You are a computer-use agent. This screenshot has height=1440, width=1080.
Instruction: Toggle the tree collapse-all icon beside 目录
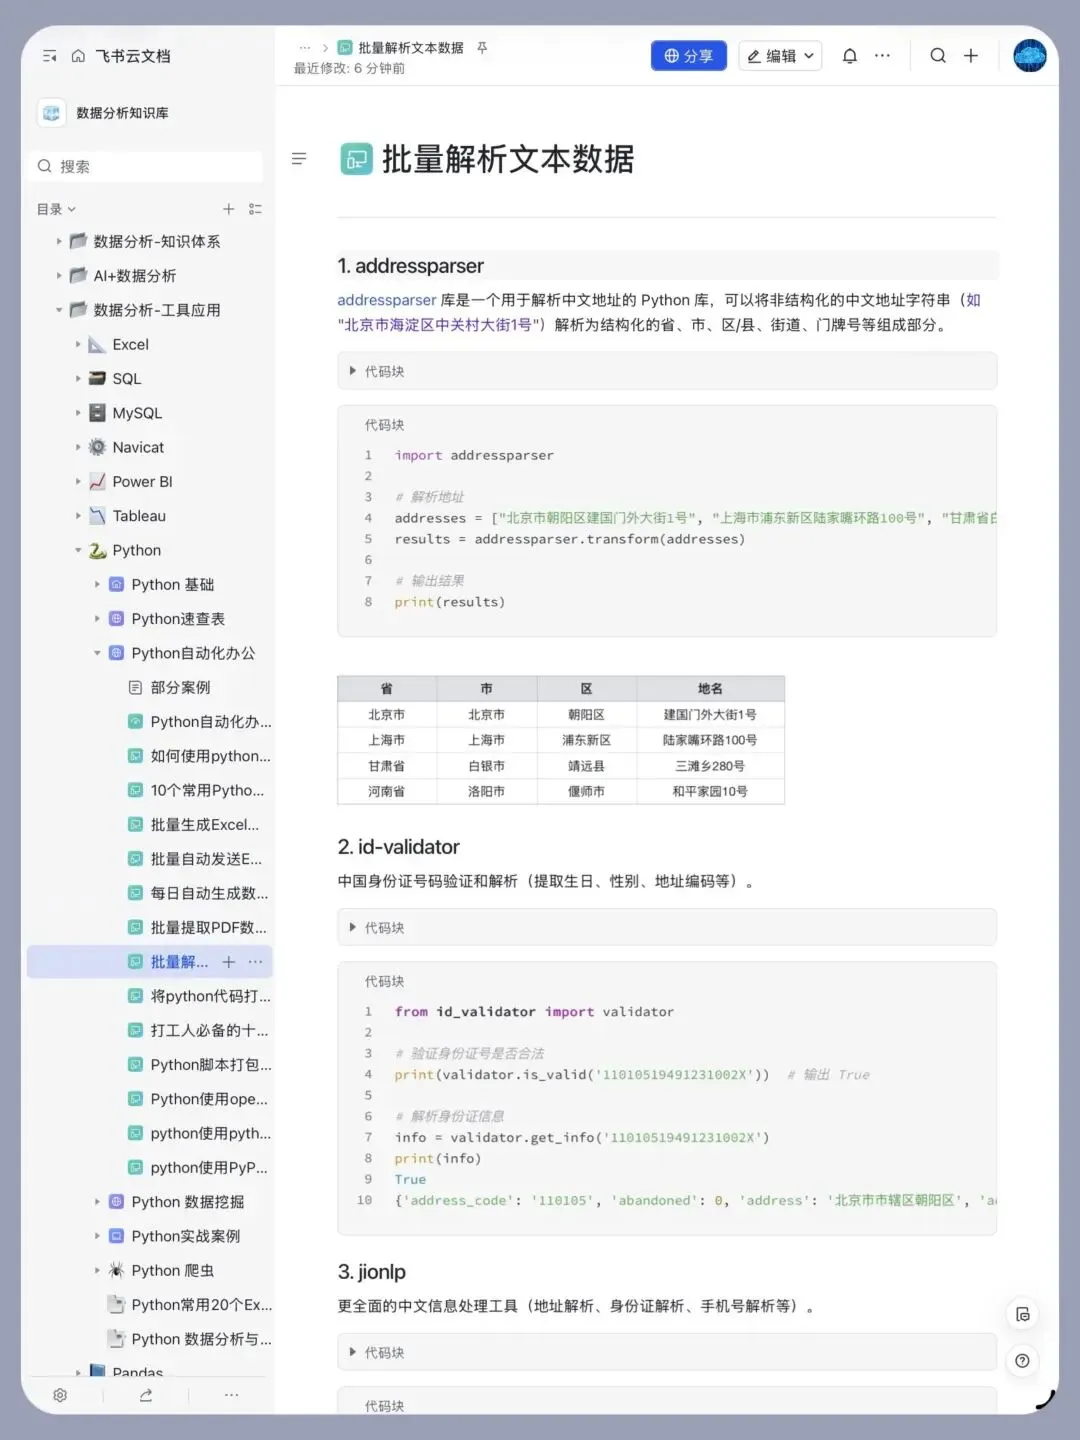[255, 209]
